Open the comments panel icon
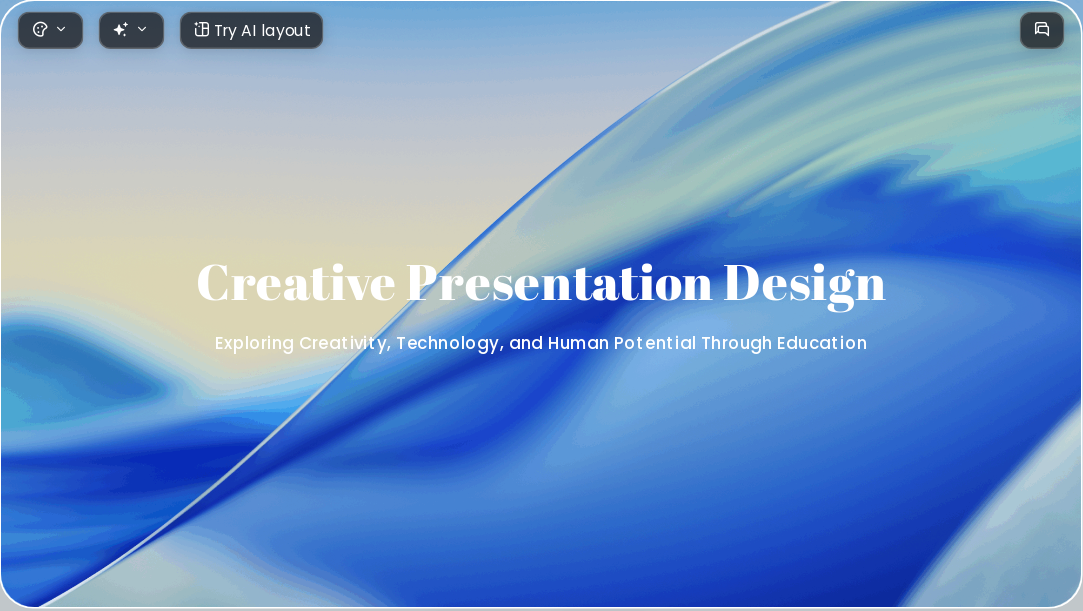 [x=1042, y=30]
